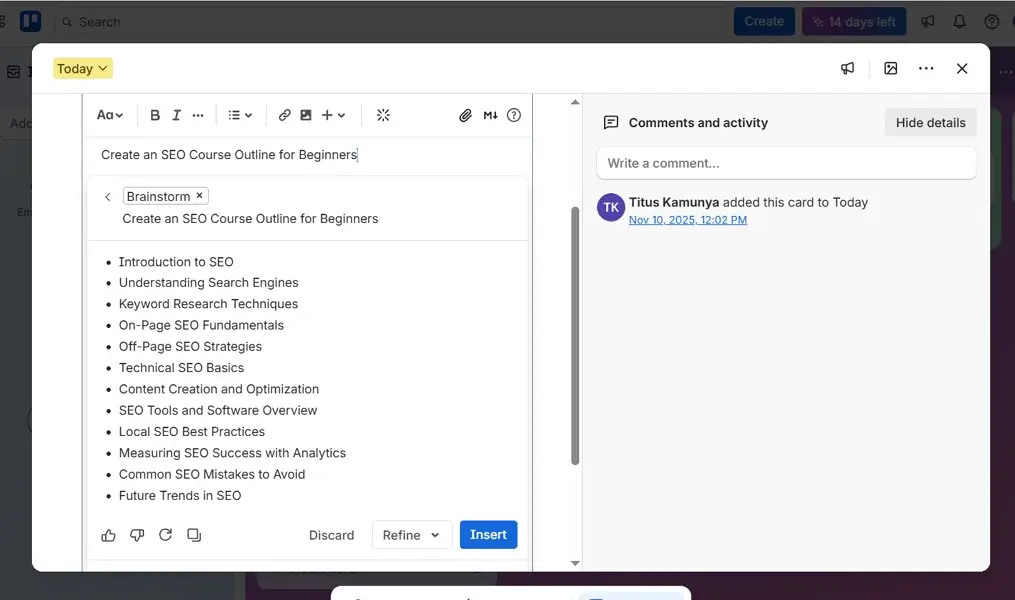The image size is (1015, 600).
Task: Open the Refine options dropdown
Action: 410,534
